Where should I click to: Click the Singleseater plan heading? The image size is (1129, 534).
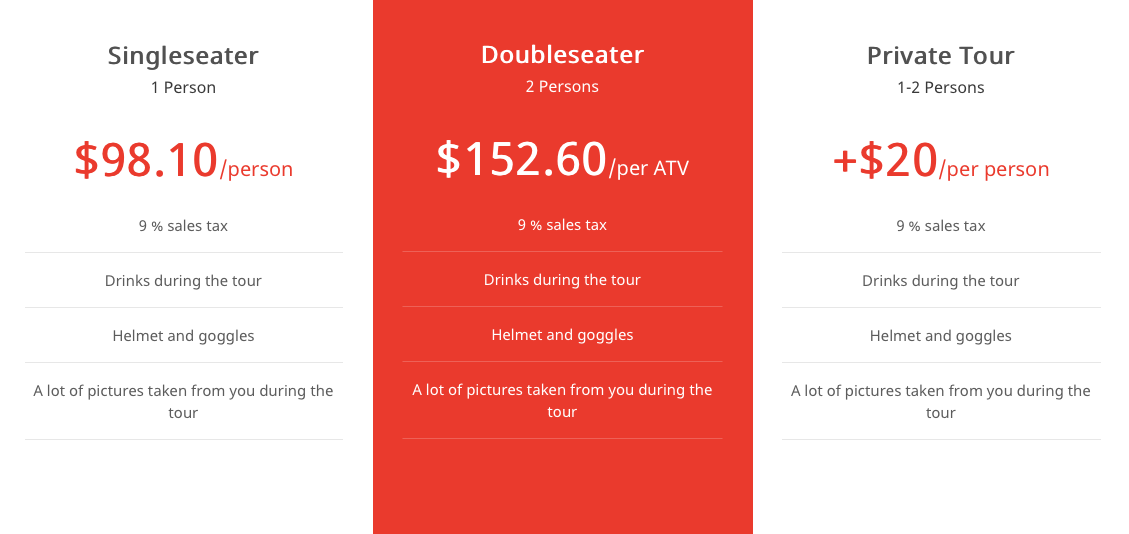[183, 55]
